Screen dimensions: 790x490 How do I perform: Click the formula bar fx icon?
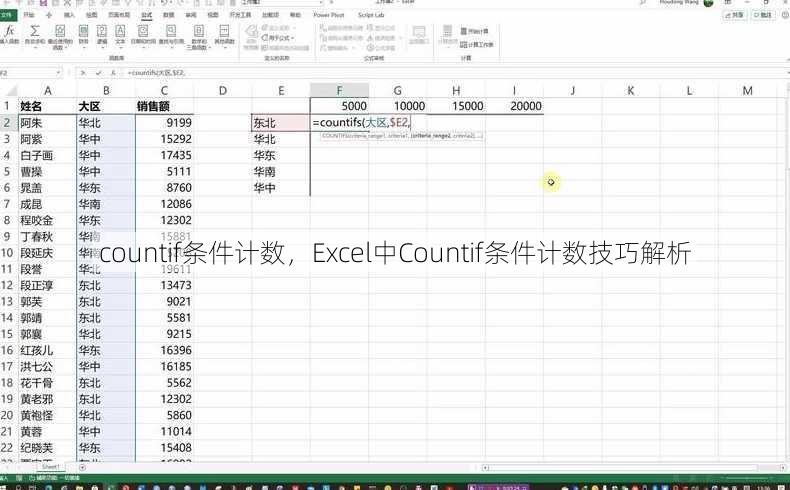tap(113, 73)
